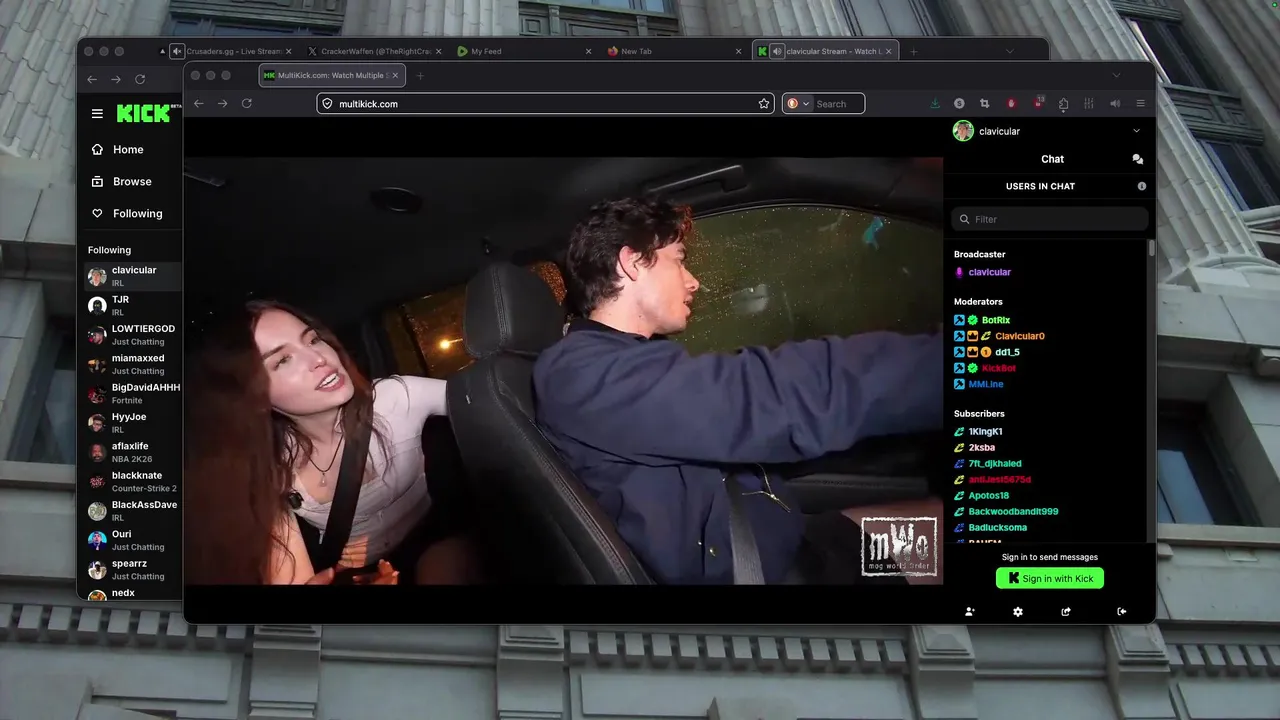The width and height of the screenshot is (1280, 720).
Task: Open blackknate channel in Following list
Action: click(x=132, y=481)
